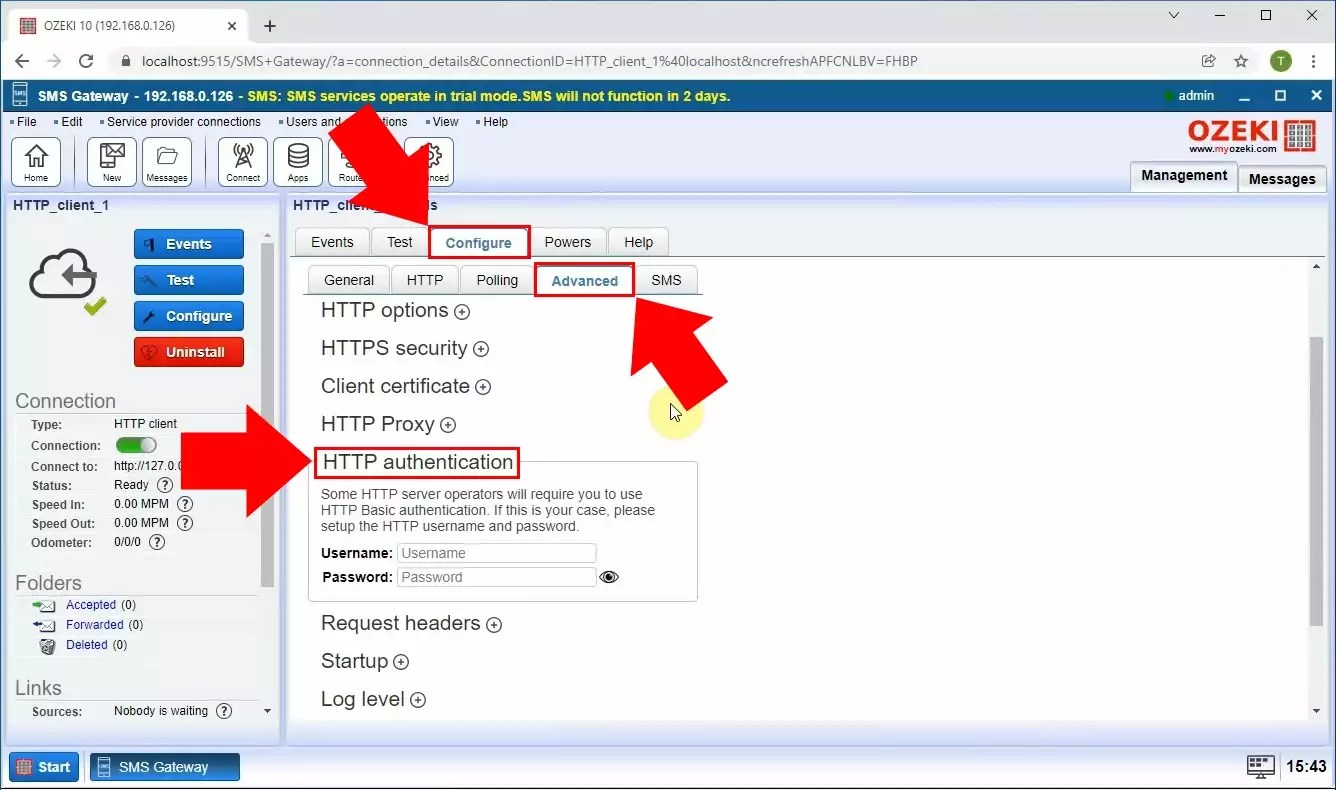Switch to the Management view tab

(1184, 176)
